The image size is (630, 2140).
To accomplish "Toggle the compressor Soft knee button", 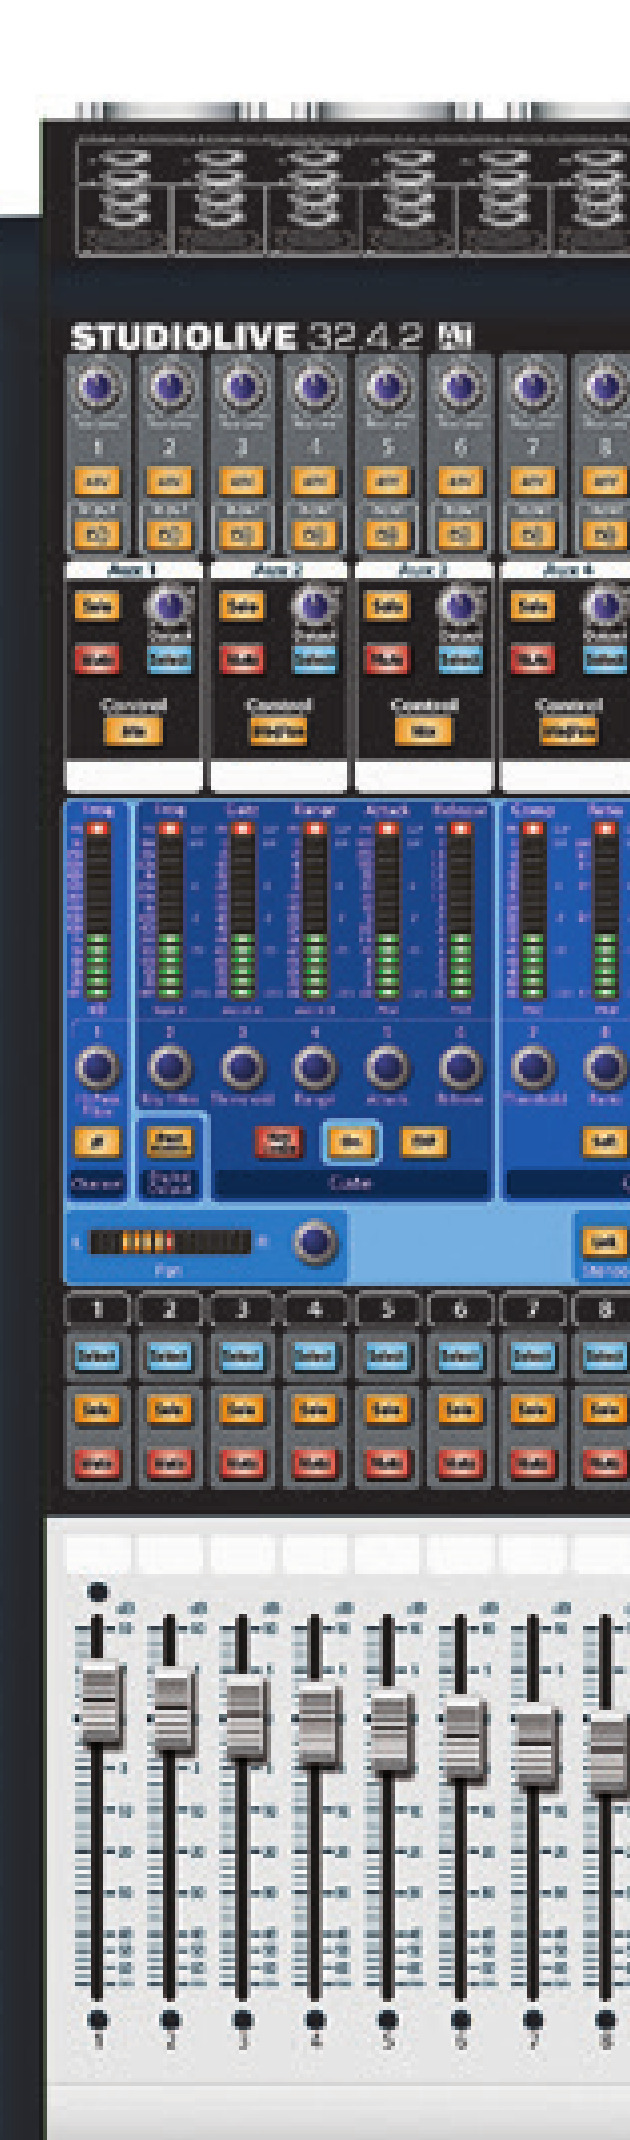I will point(604,1141).
